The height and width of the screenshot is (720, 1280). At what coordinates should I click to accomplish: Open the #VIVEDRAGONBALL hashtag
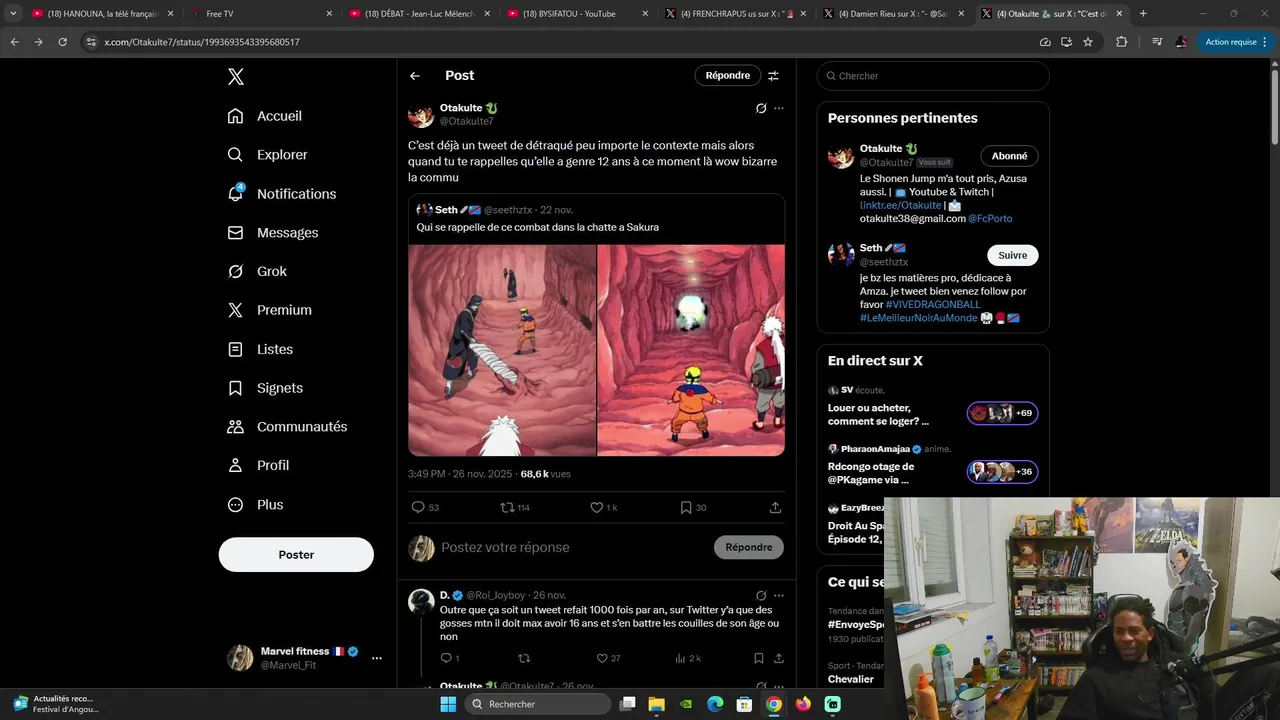click(x=933, y=304)
